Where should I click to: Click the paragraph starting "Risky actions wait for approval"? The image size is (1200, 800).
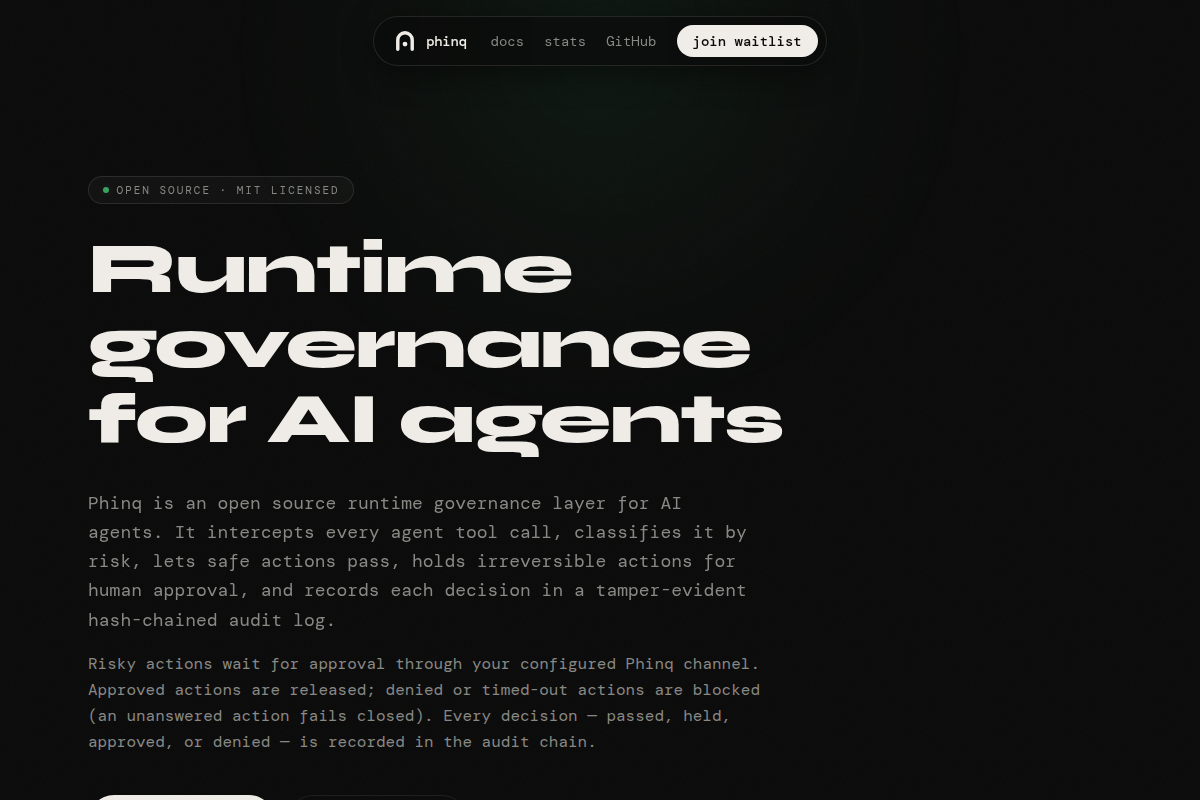(x=424, y=703)
